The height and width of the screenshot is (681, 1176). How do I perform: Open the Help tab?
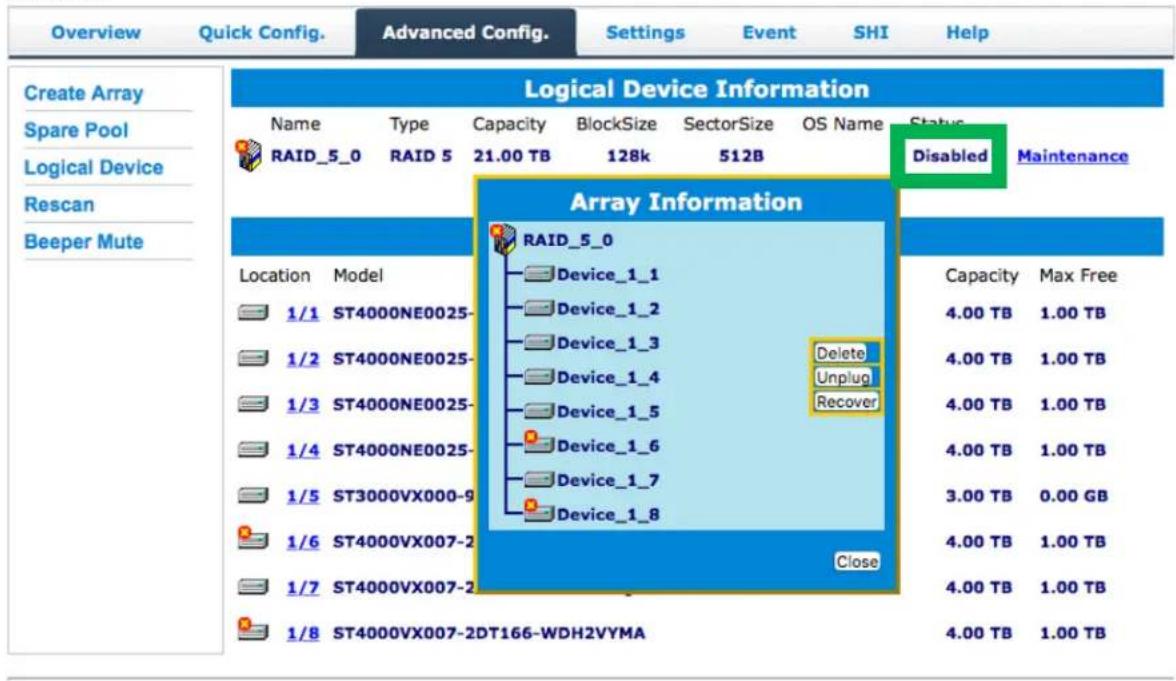pyautogui.click(x=967, y=32)
